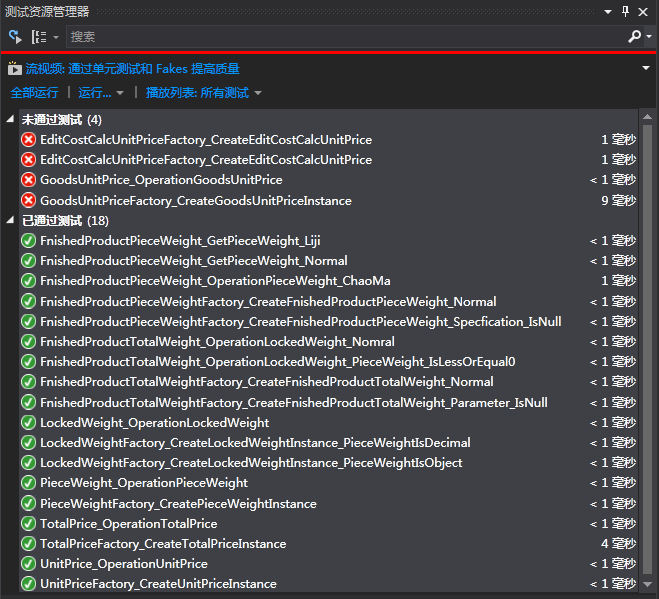Click the group-by tests toolbar icon
Viewport: 659px width, 599px height.
(x=39, y=37)
